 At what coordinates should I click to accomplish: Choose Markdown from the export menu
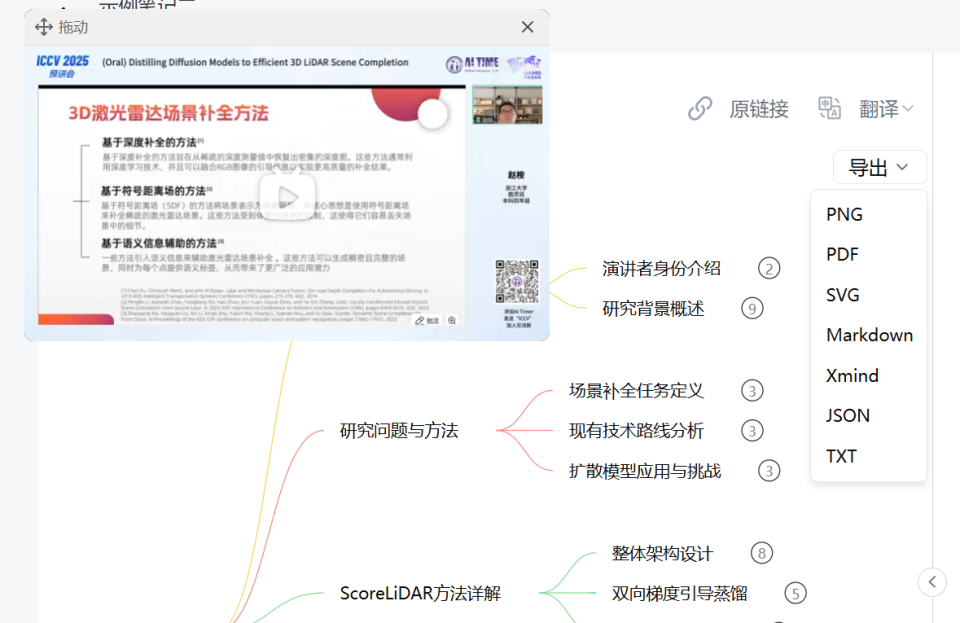point(869,335)
